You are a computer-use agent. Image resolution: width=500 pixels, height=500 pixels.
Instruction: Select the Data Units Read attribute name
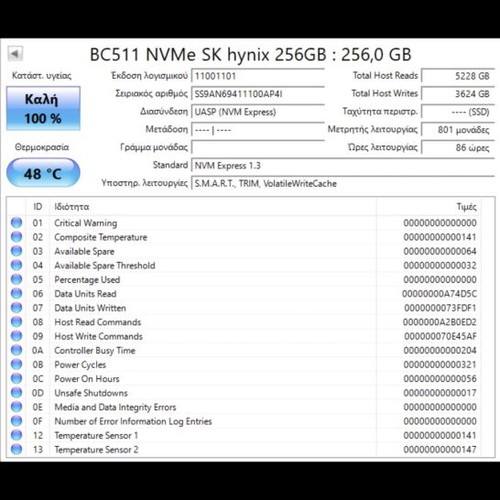(85, 294)
